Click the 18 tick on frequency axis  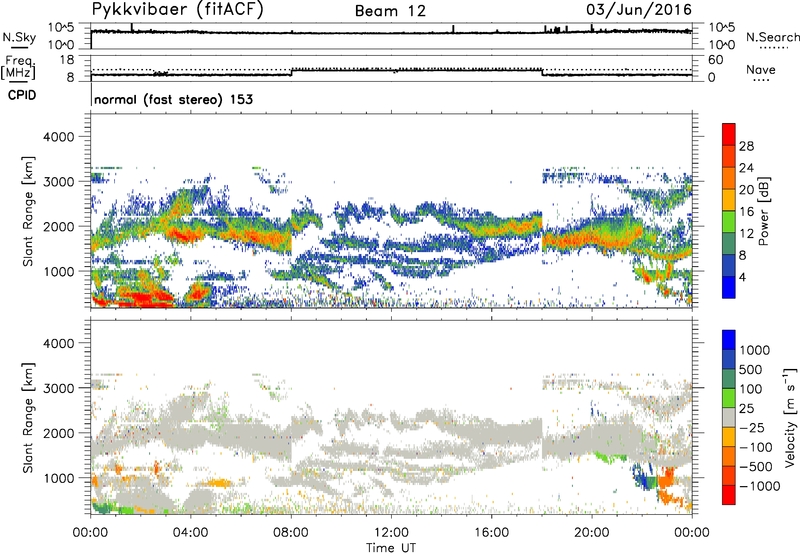point(67,60)
